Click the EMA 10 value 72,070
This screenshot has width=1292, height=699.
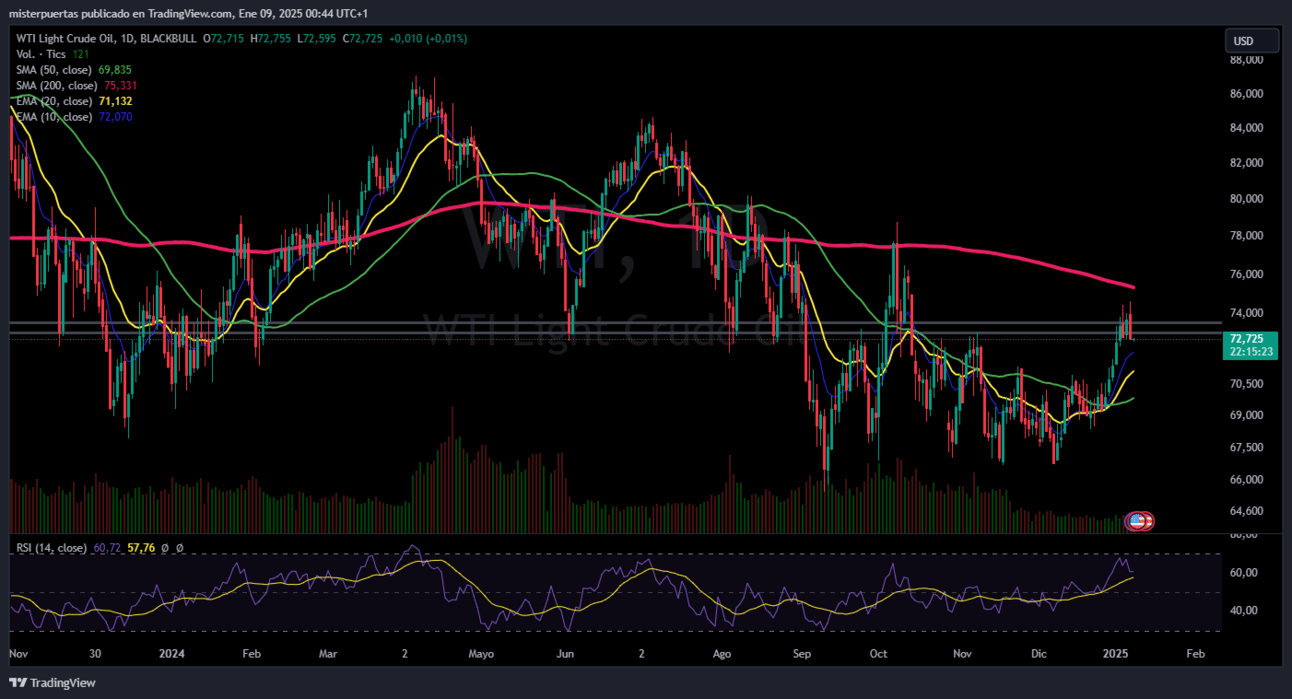tap(116, 117)
